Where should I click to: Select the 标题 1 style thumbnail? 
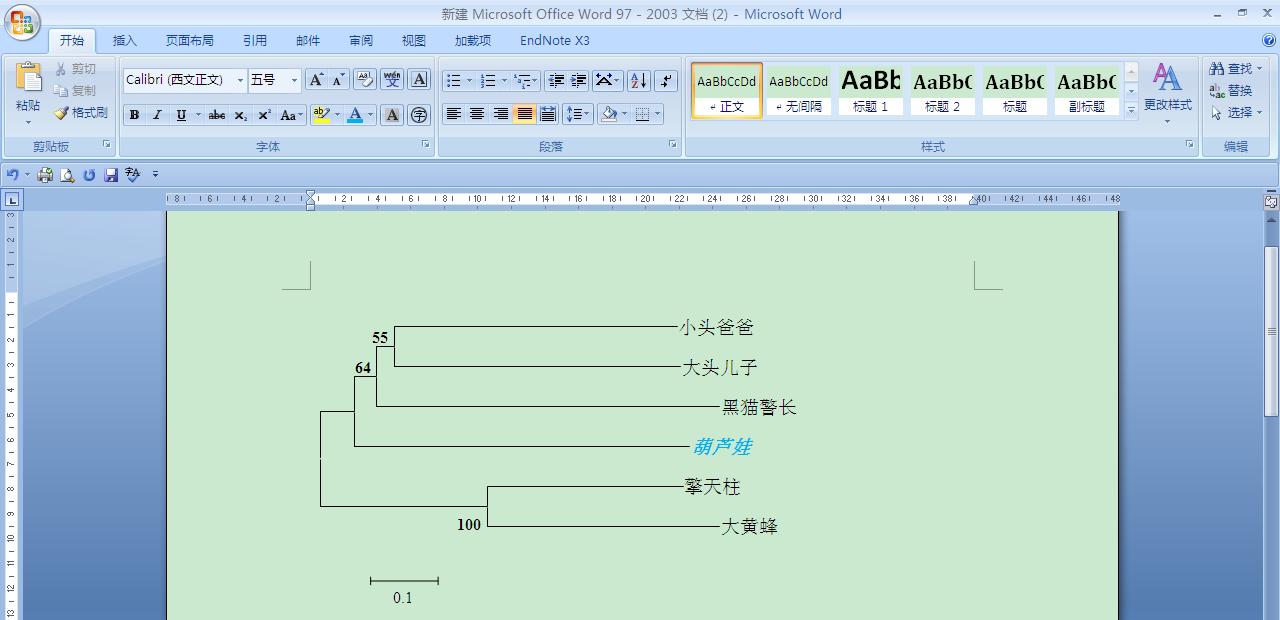coord(870,90)
